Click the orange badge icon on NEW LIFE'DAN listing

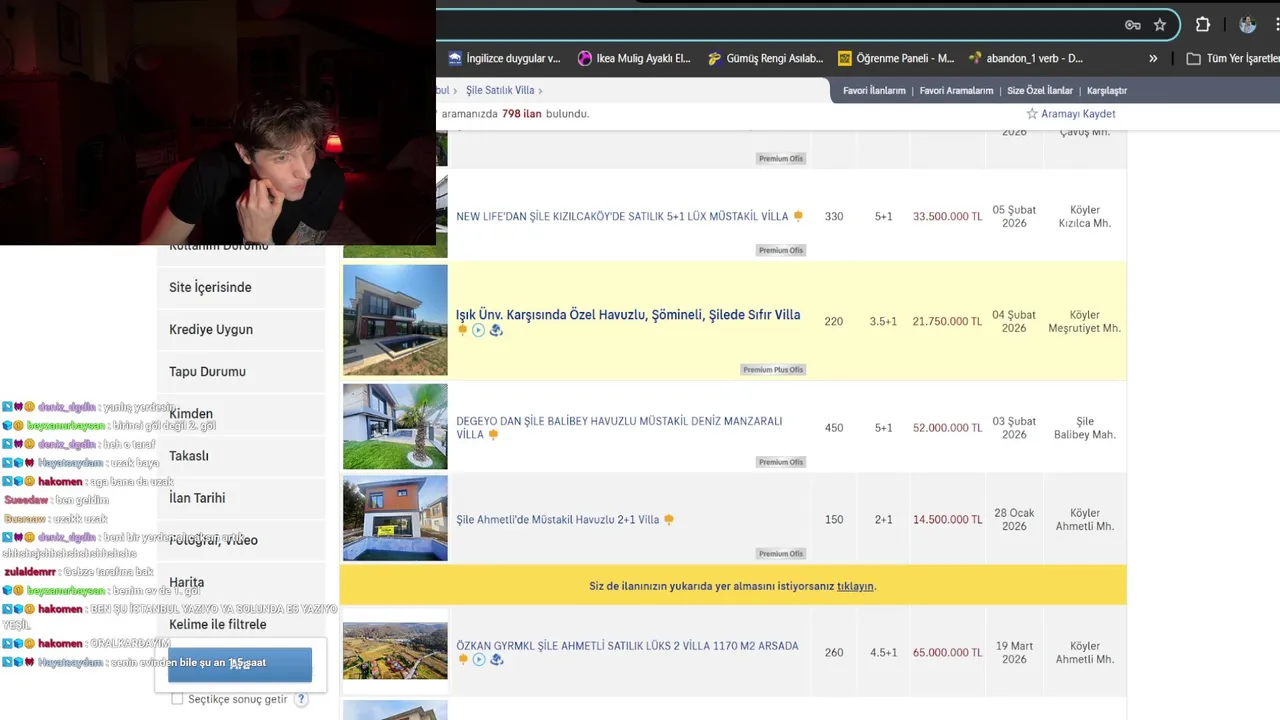(x=798, y=216)
